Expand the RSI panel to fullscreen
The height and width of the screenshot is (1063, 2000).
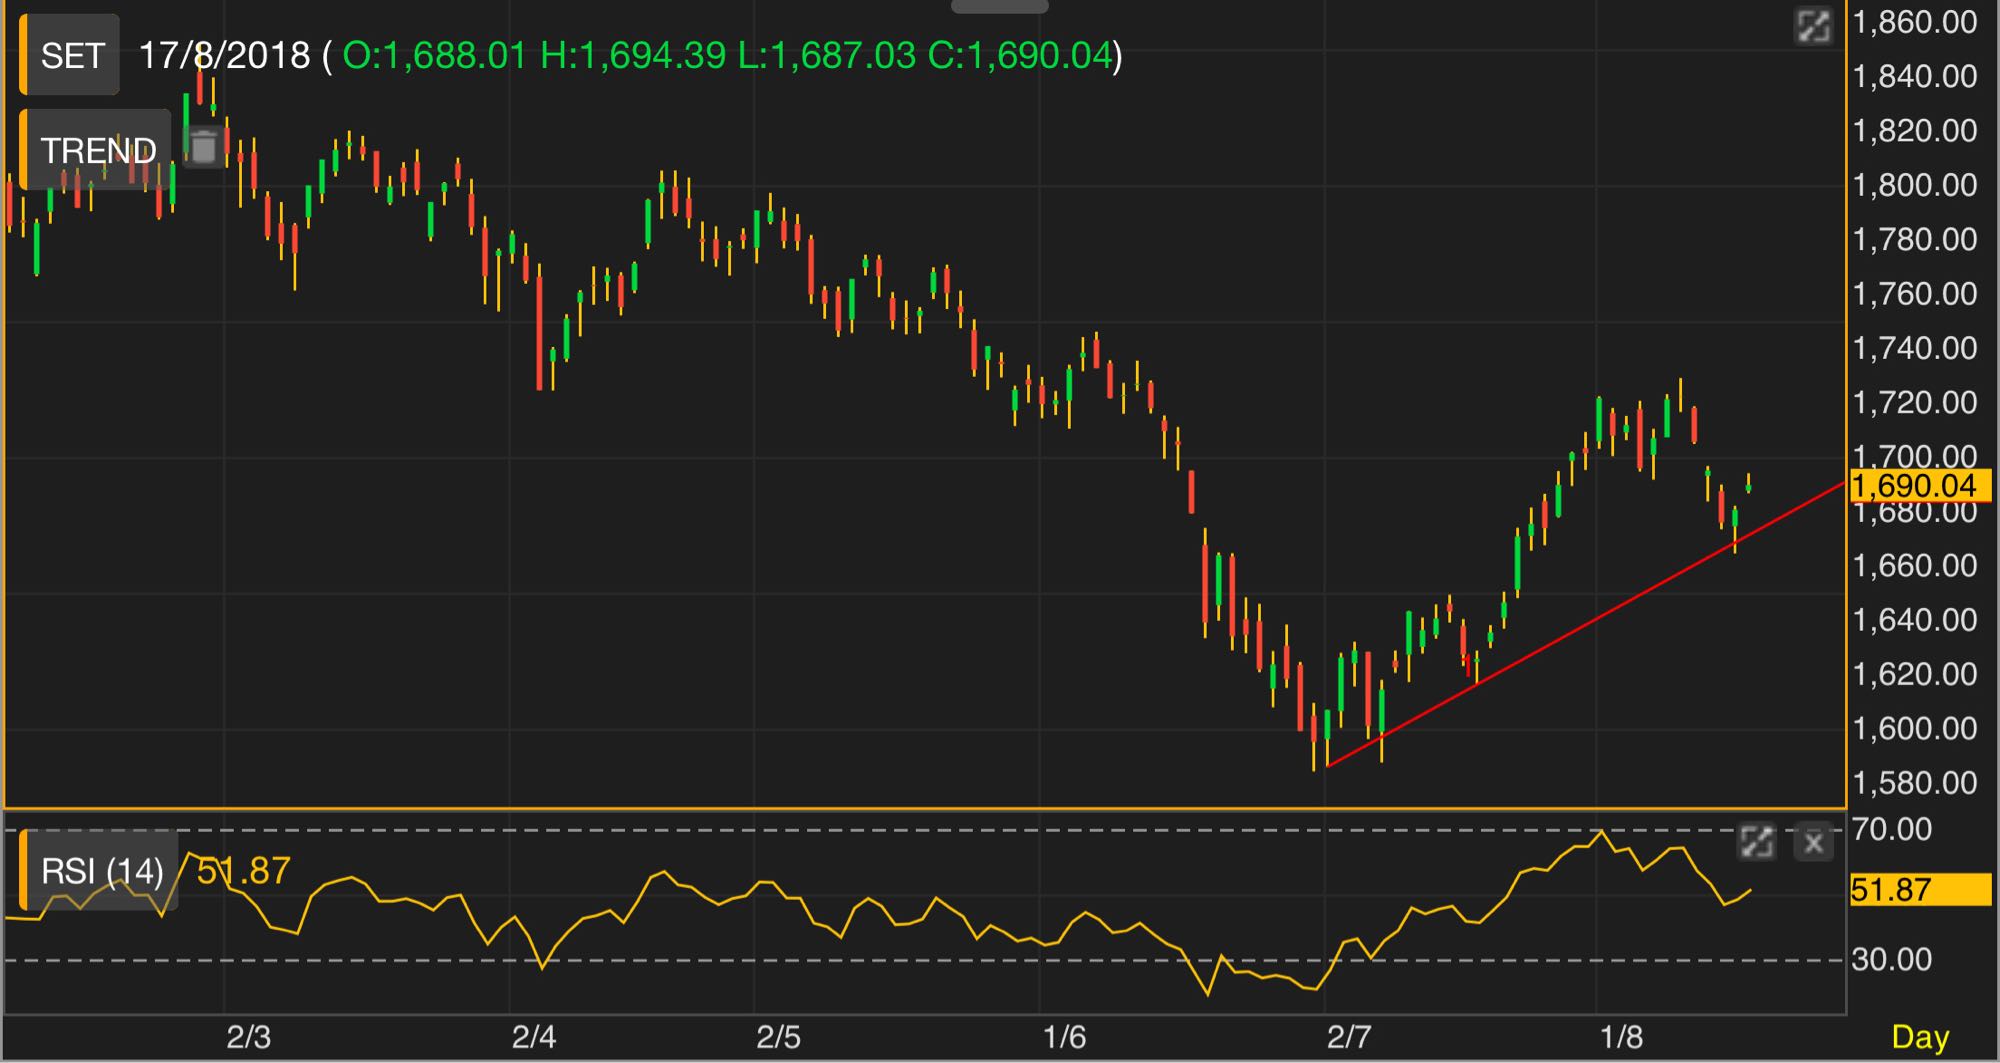click(1757, 842)
